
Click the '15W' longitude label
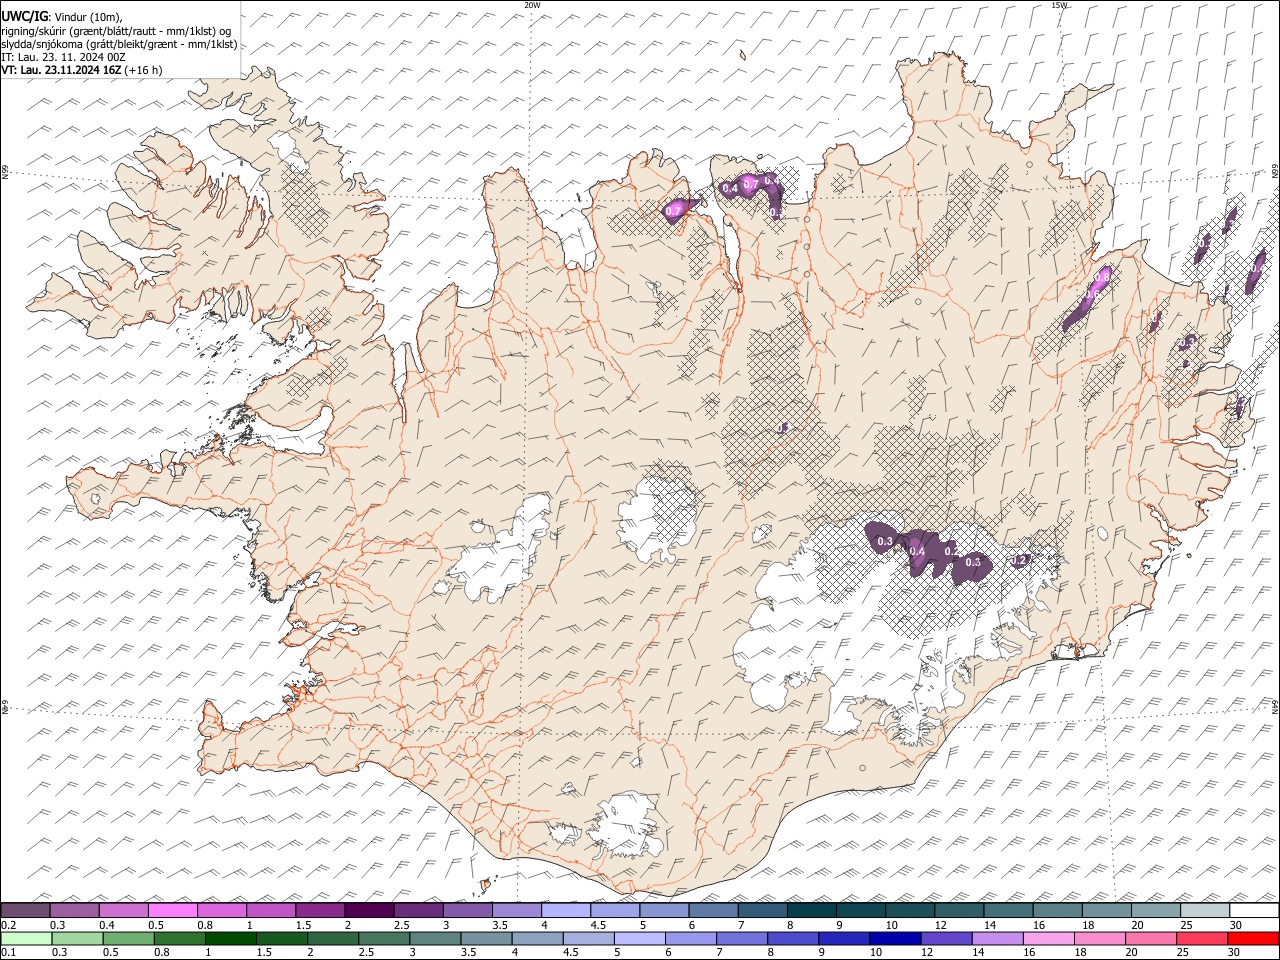1059,5
